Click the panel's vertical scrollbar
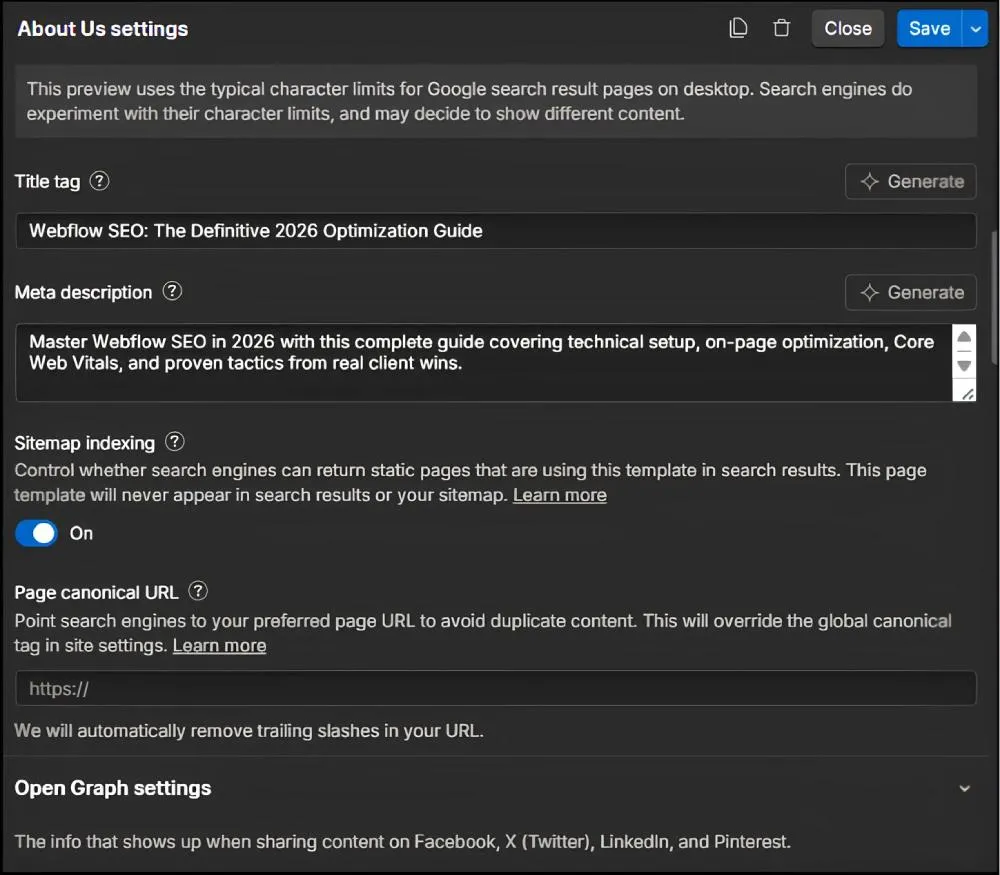 click(x=994, y=297)
